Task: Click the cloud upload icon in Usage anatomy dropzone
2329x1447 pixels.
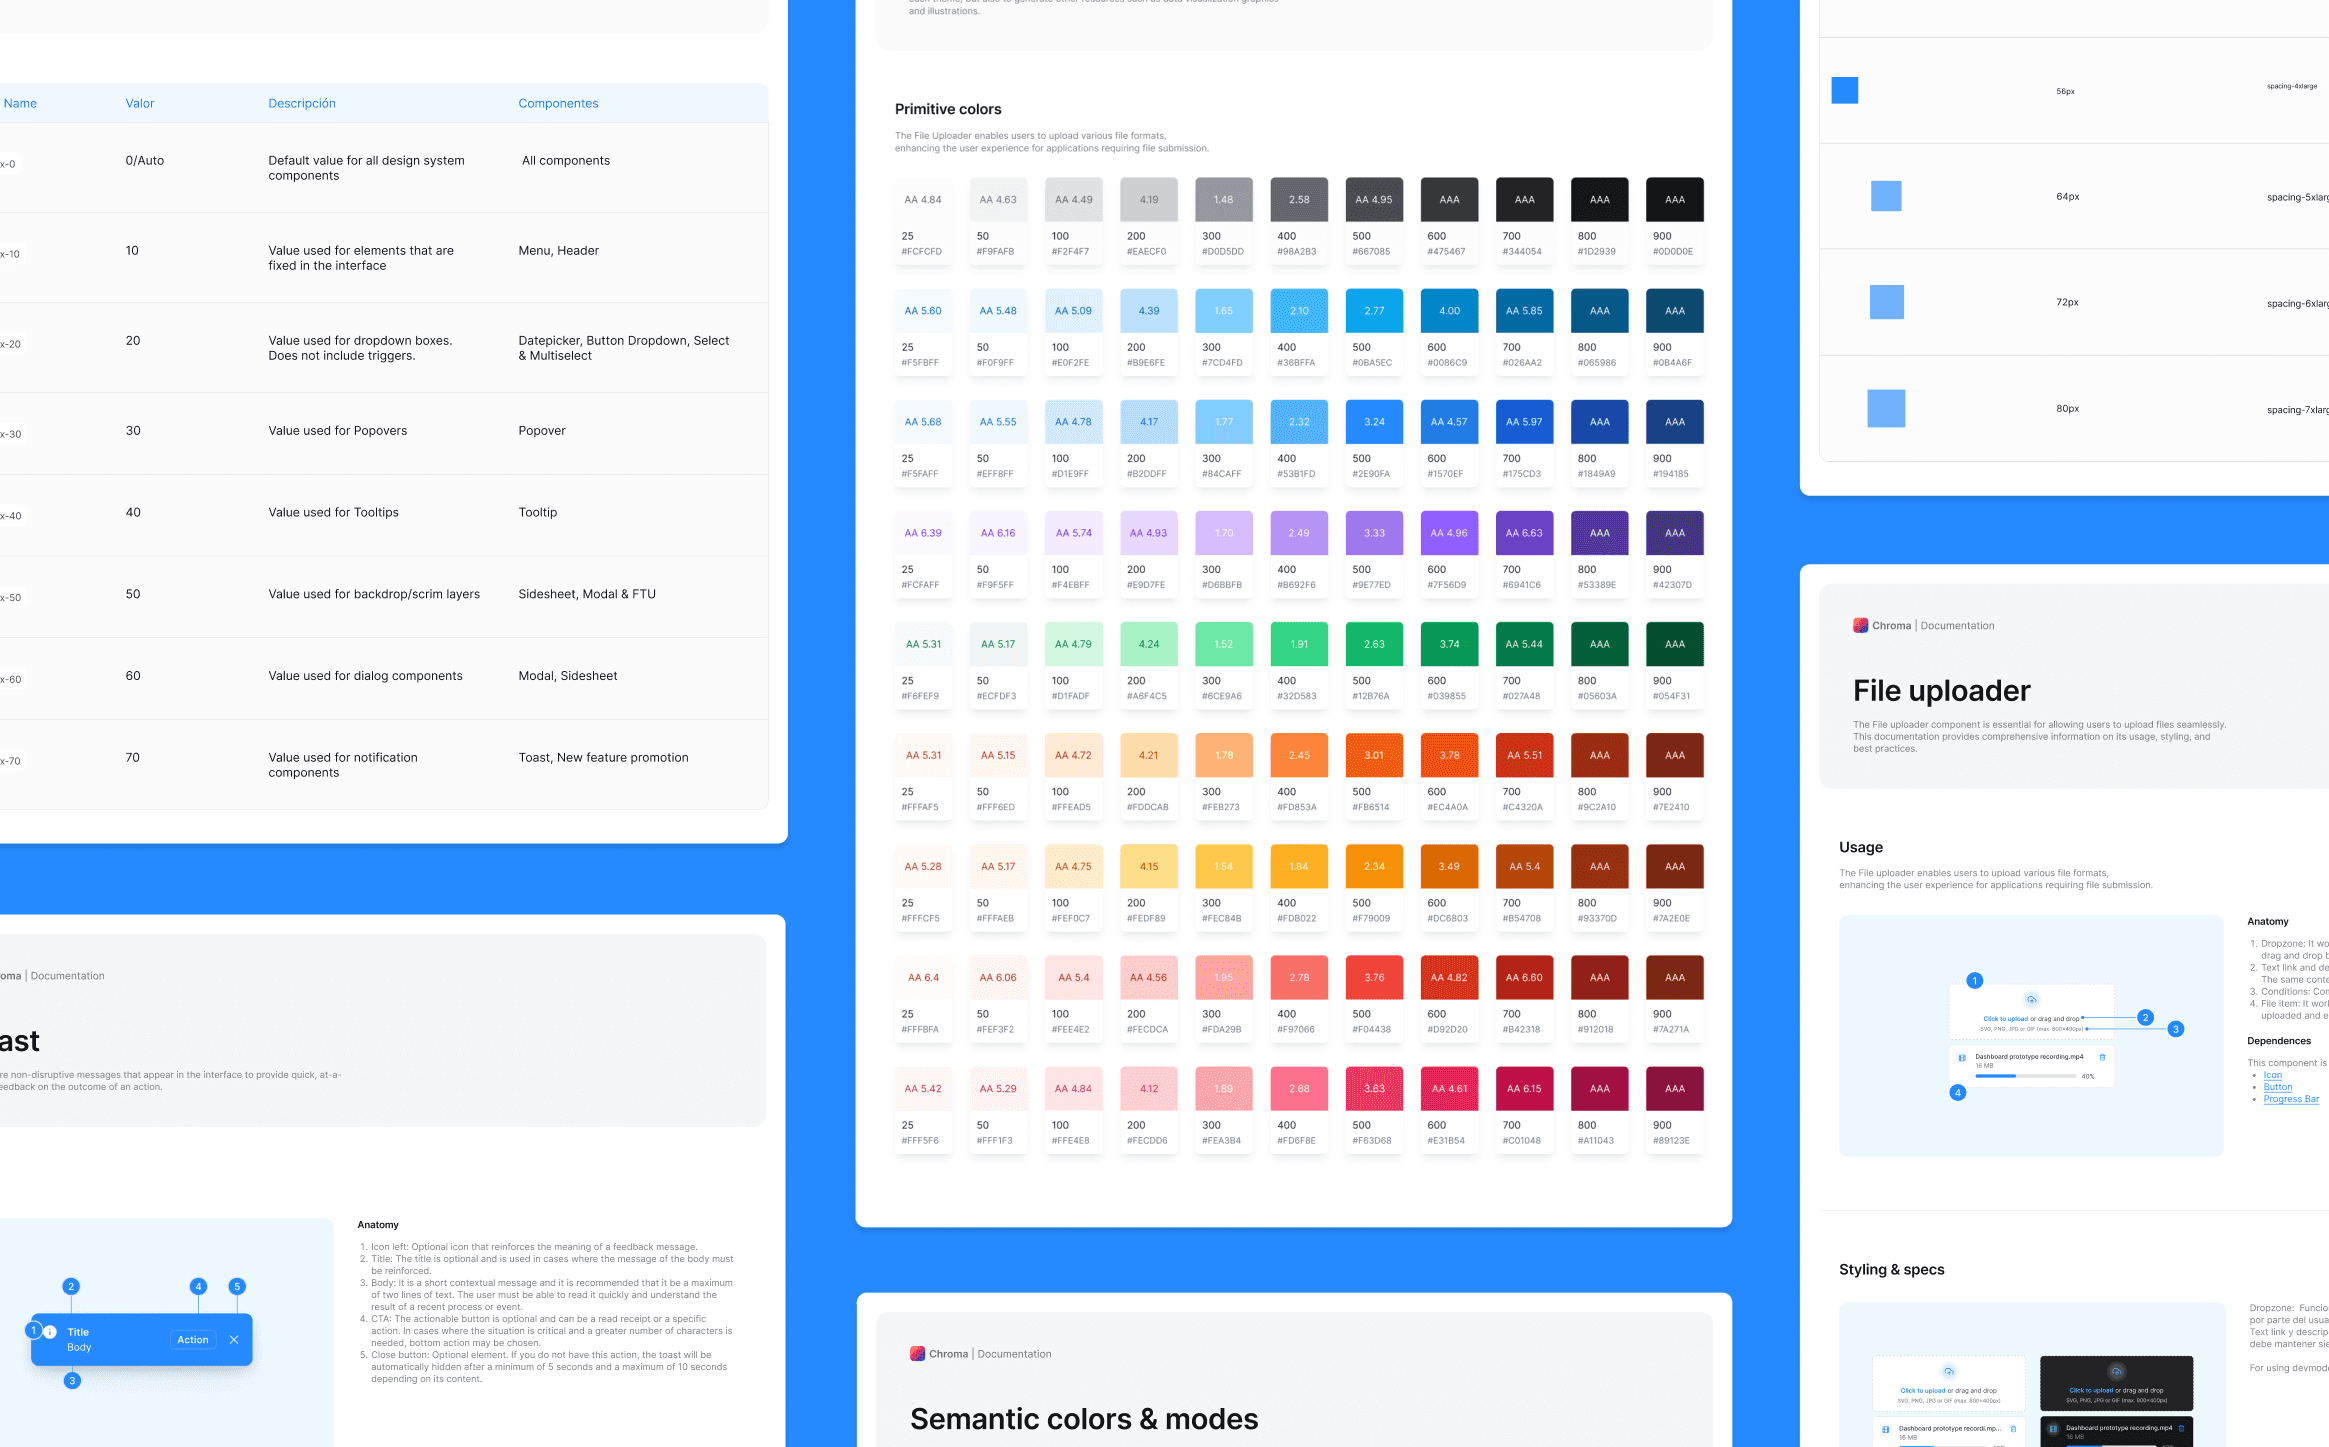Action: tap(2031, 1000)
